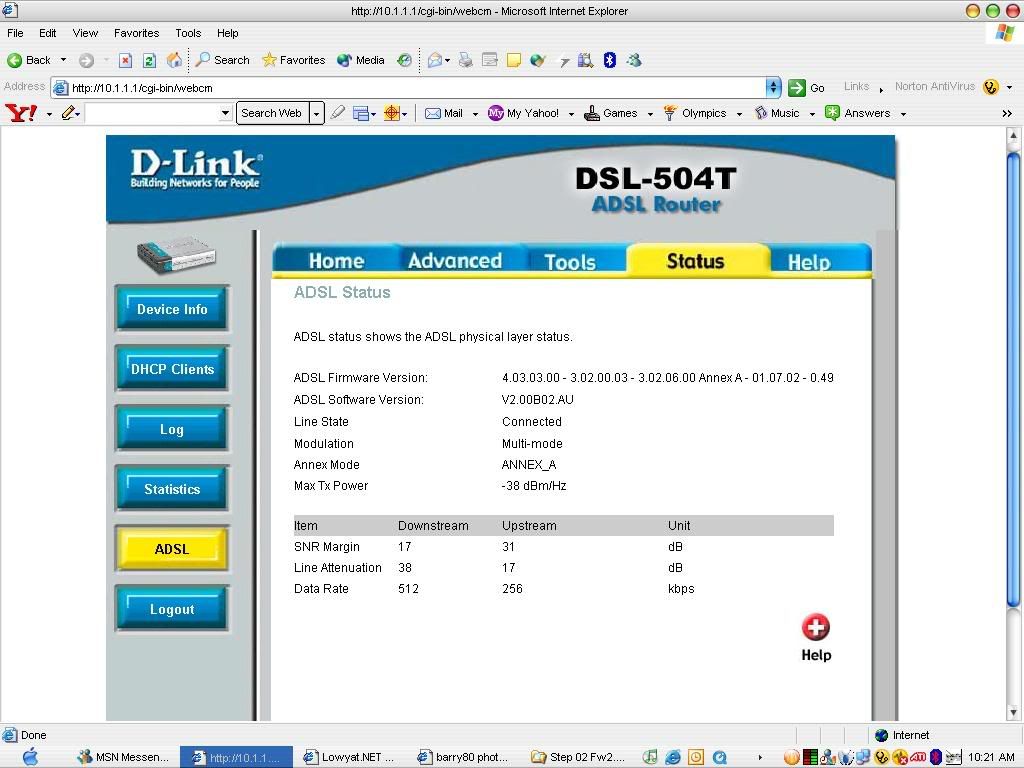
Task: Open the Favorites star toolbar button
Action: [x=293, y=60]
